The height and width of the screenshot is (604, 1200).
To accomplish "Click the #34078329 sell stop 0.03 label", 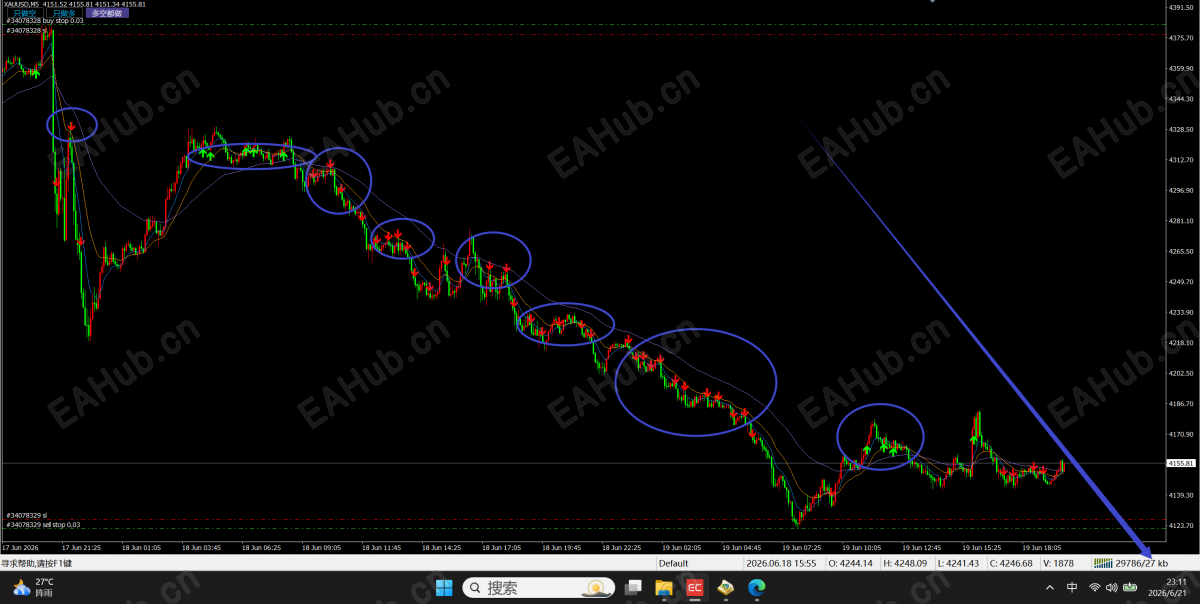I will (x=43, y=525).
